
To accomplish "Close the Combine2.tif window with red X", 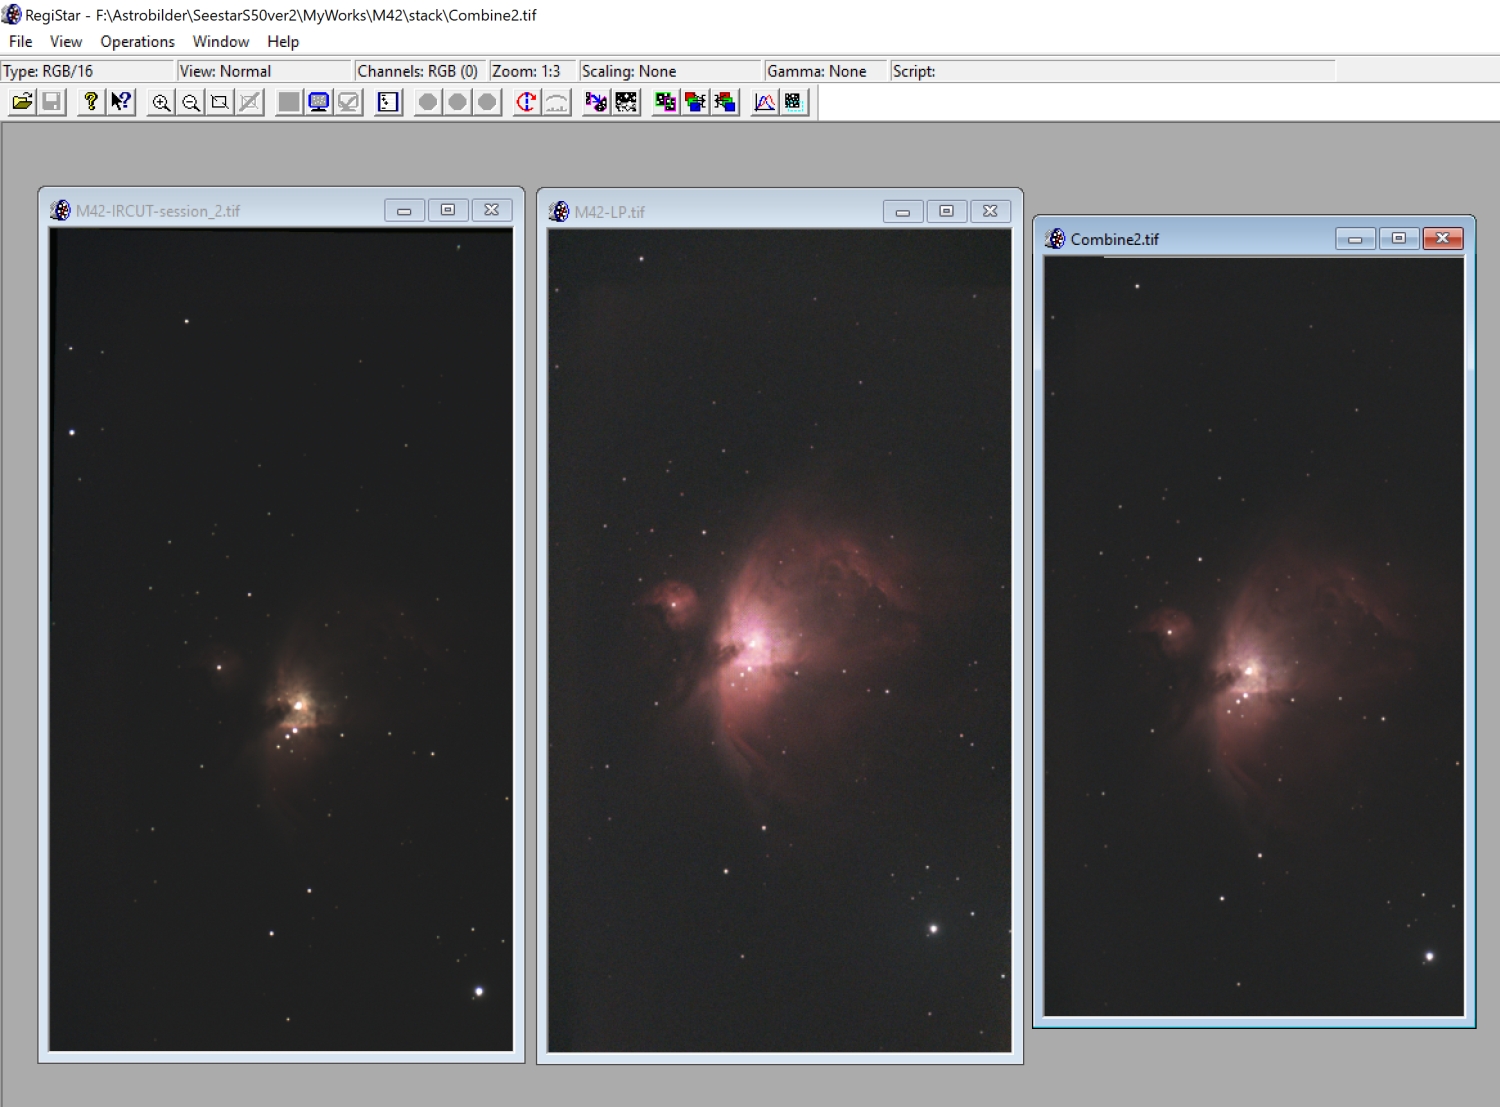I will click(1443, 238).
